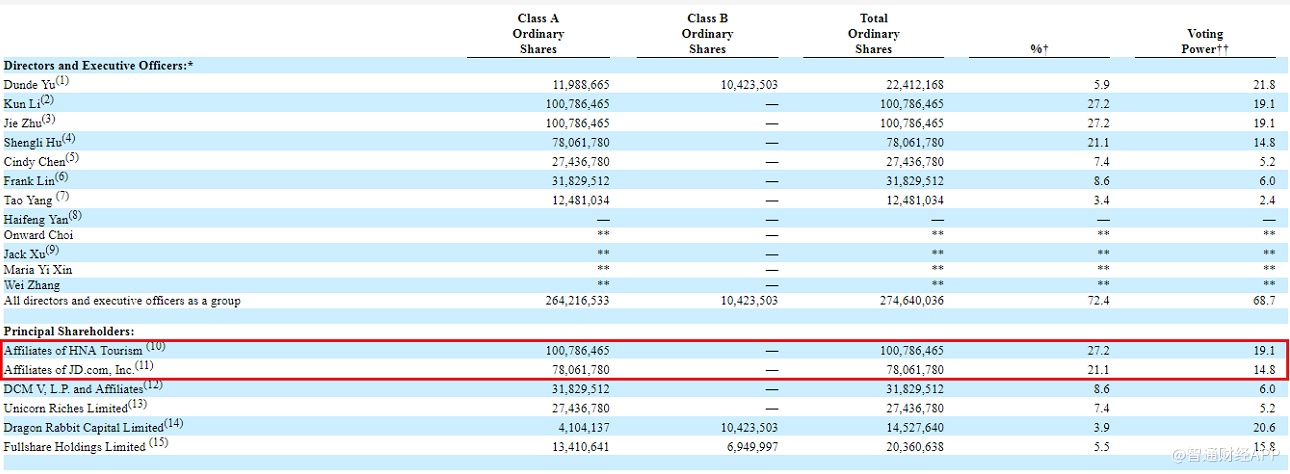
Task: Click the Fullshare Holdings Limited row label
Action: click(75, 447)
